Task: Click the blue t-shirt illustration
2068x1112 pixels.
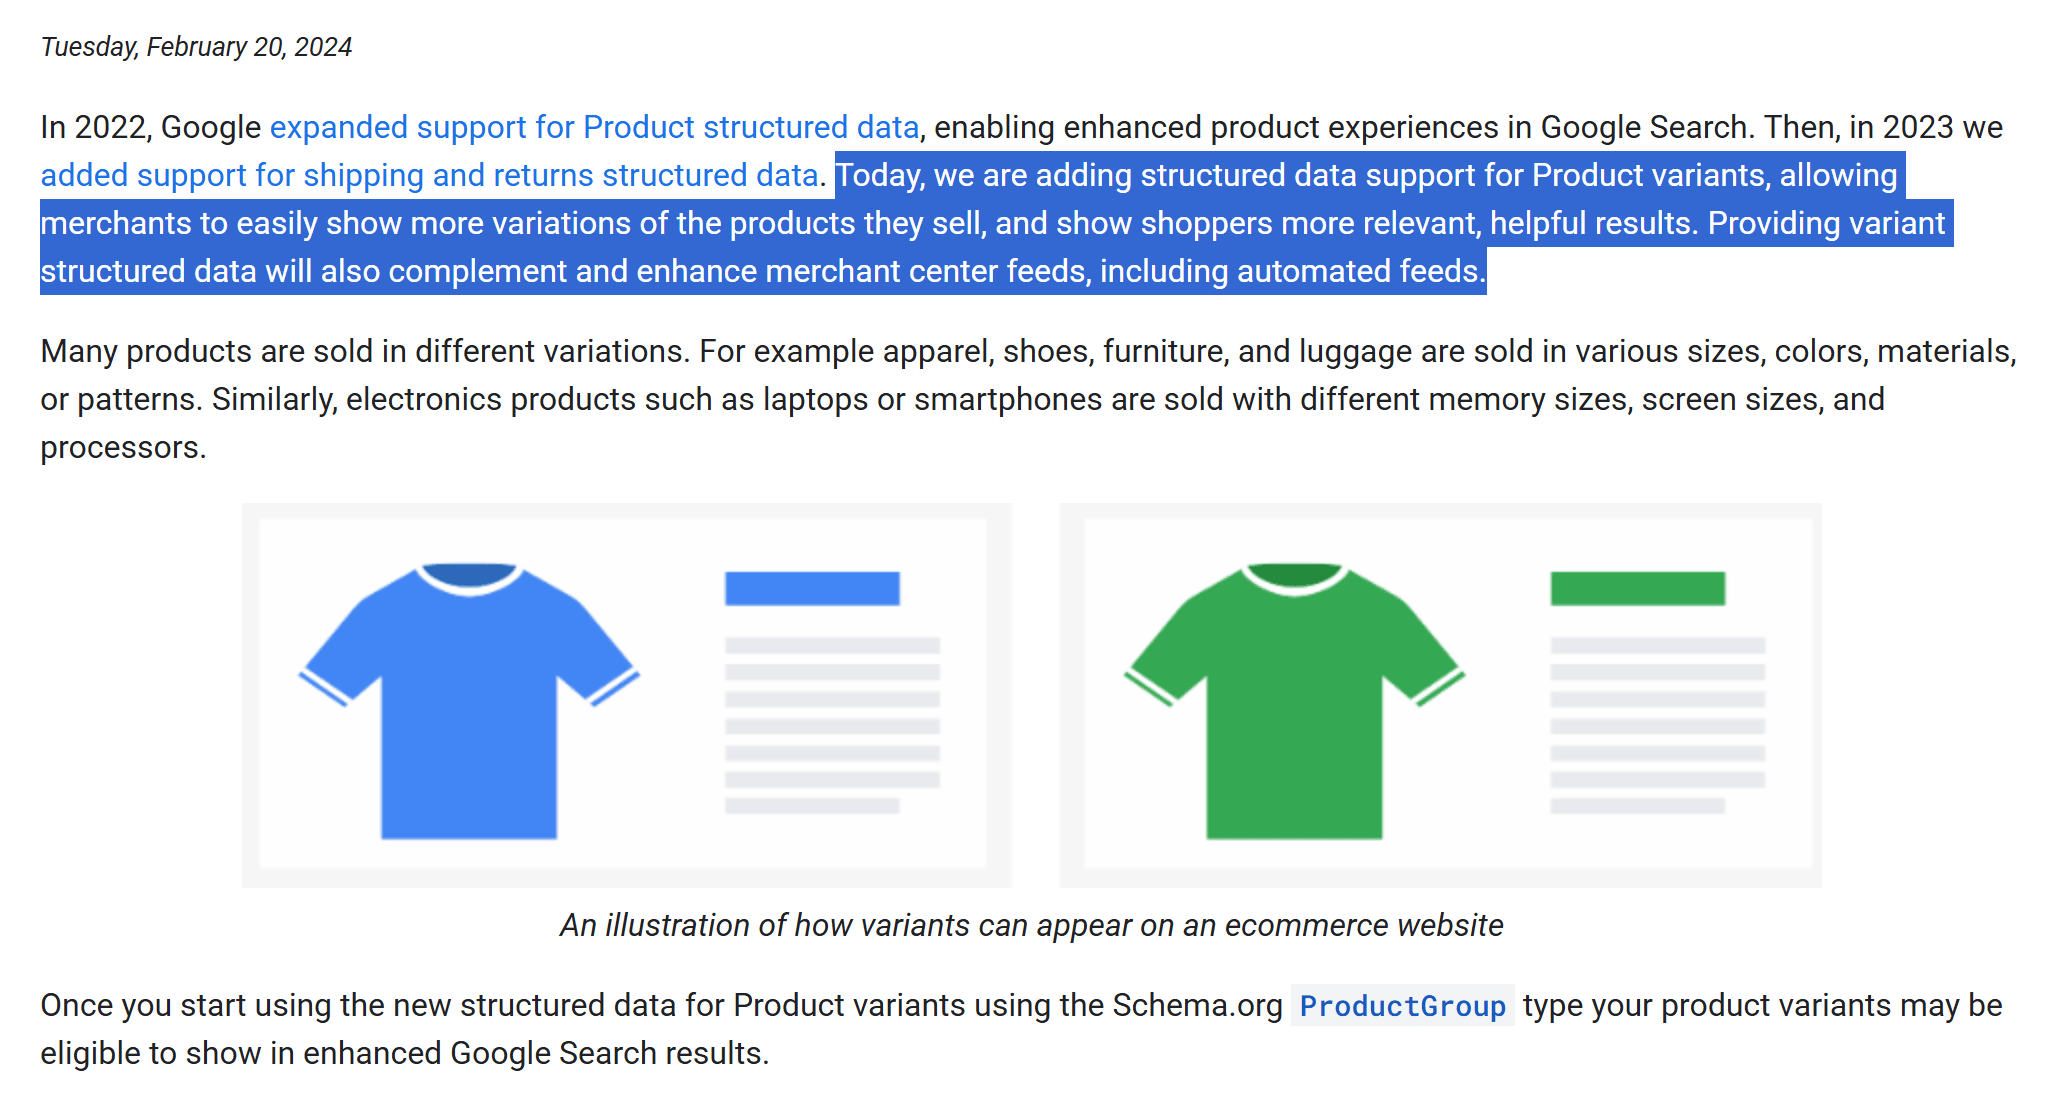Action: point(468,698)
